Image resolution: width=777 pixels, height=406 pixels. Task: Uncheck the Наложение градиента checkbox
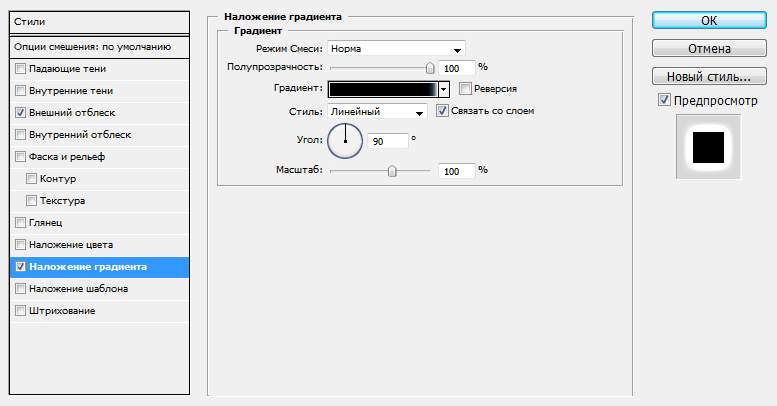point(20,267)
